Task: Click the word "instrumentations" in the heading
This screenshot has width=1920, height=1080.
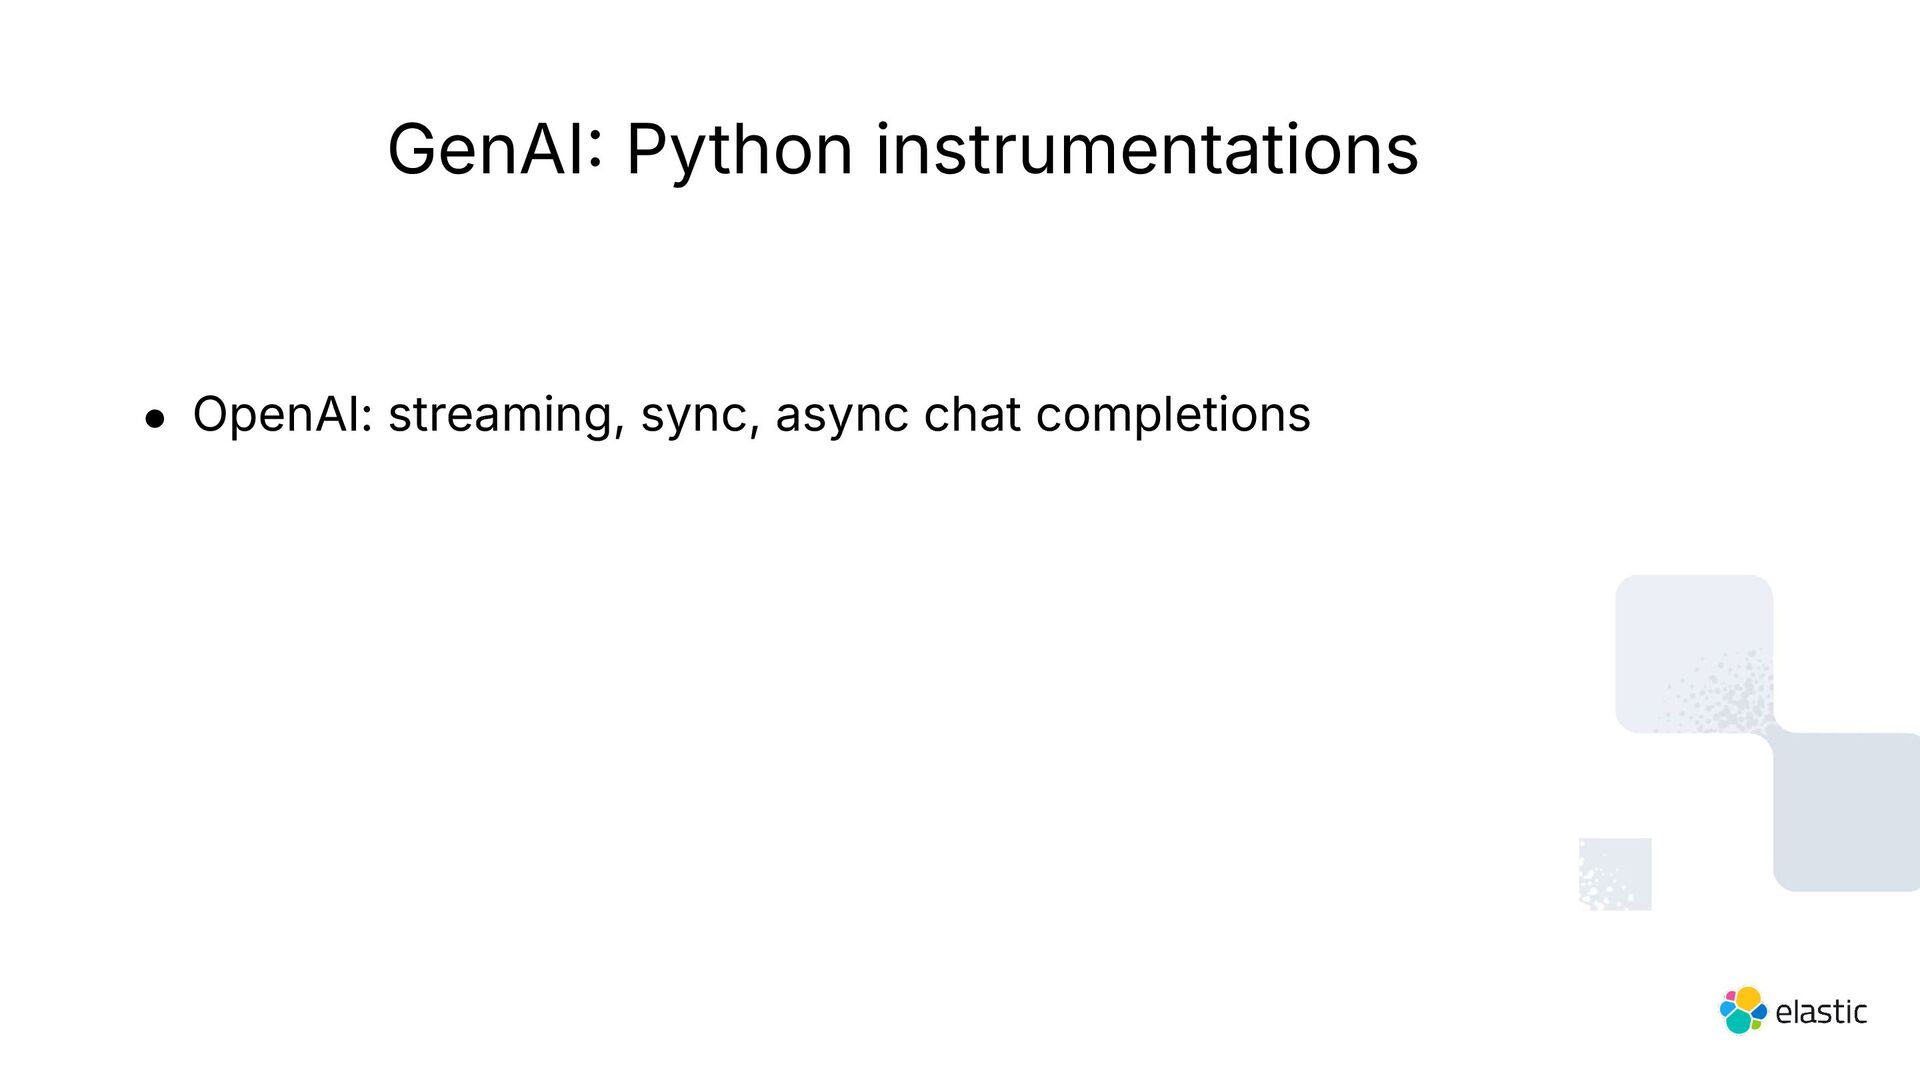Action: point(1148,150)
